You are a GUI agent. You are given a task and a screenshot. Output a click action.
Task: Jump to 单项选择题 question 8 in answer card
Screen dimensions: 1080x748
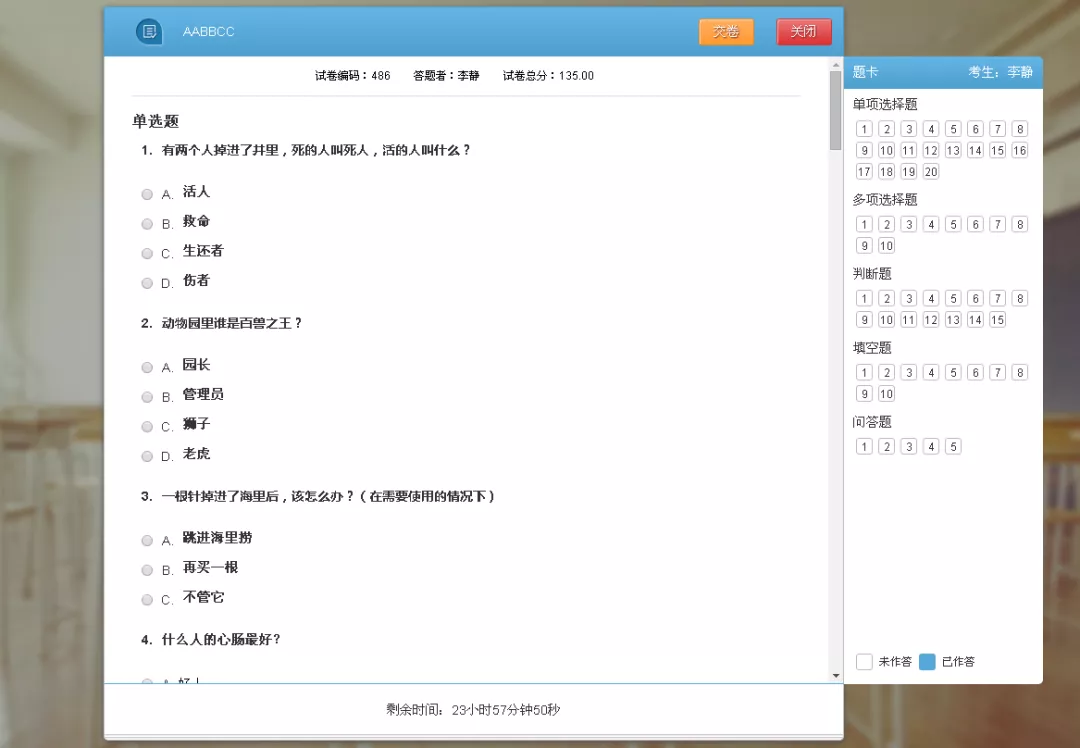[1019, 129]
